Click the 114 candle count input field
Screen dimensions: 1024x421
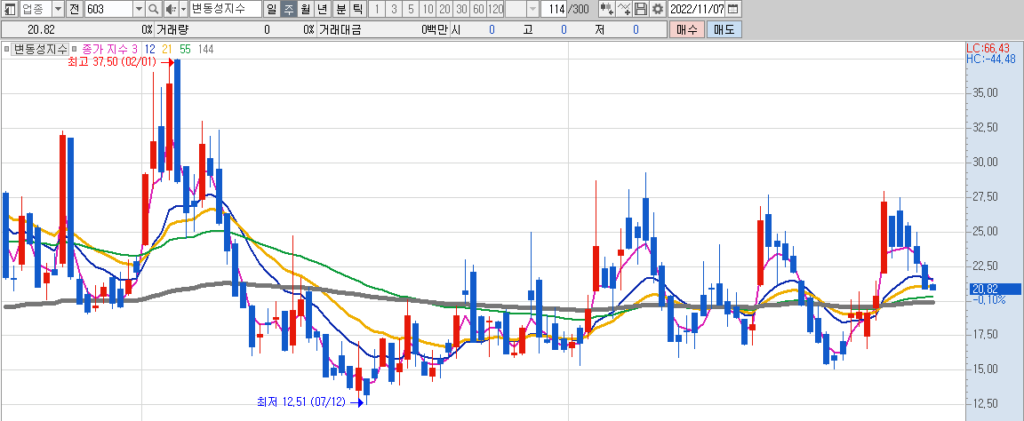[x=553, y=9]
